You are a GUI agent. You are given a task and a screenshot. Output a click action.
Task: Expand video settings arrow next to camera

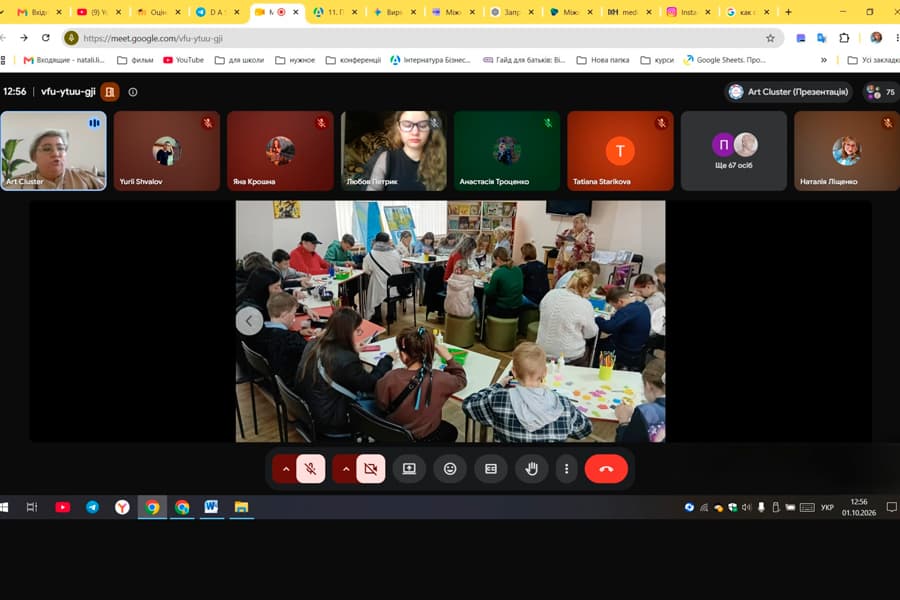pyautogui.click(x=346, y=469)
